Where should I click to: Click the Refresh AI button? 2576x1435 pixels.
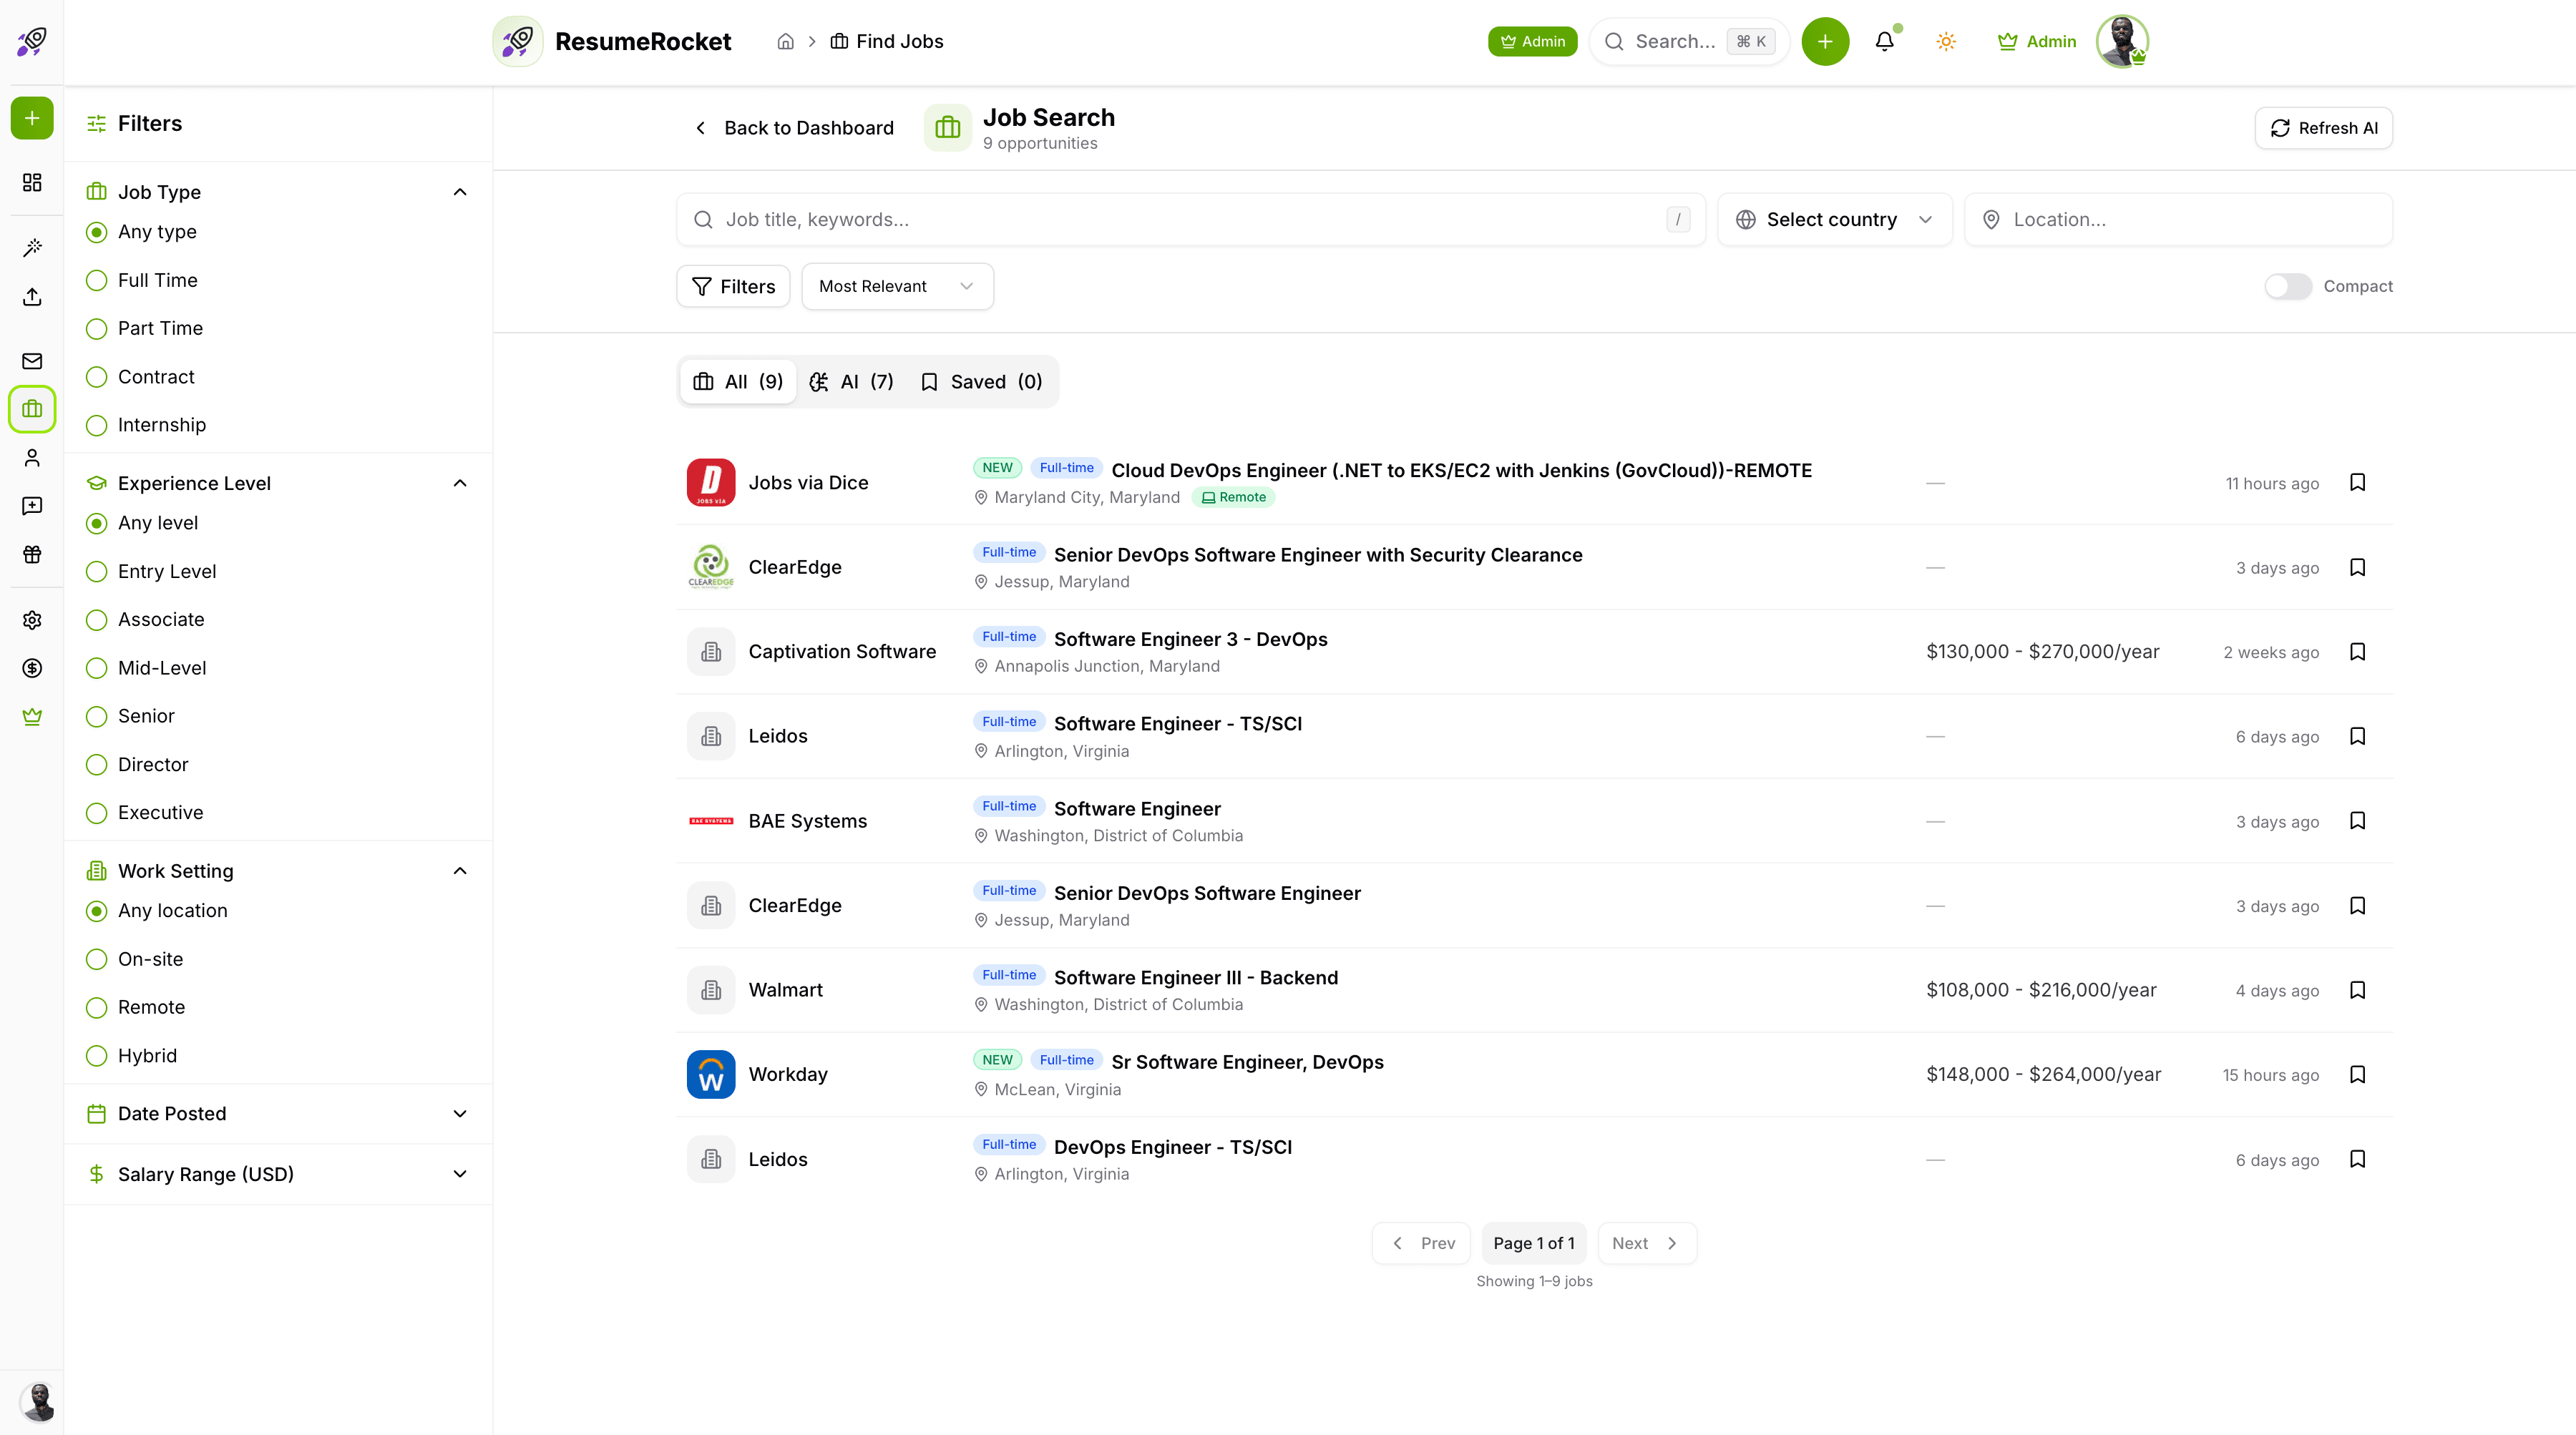pos(2323,127)
